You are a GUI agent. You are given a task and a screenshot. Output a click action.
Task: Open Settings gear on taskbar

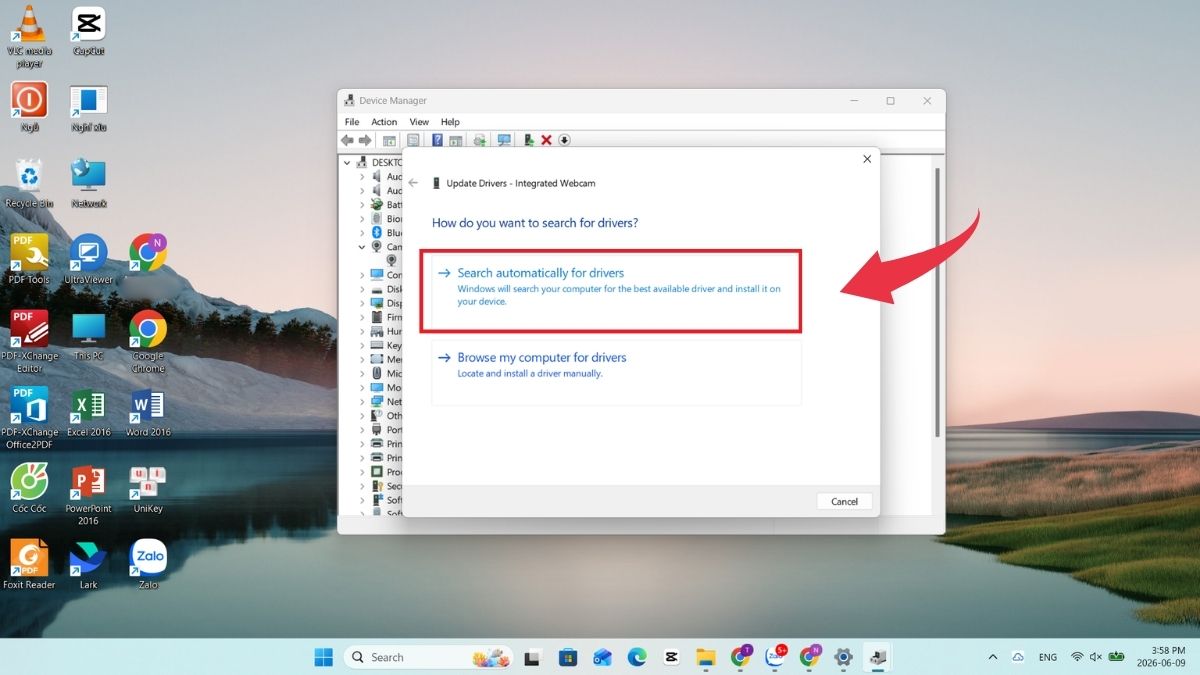tap(843, 657)
